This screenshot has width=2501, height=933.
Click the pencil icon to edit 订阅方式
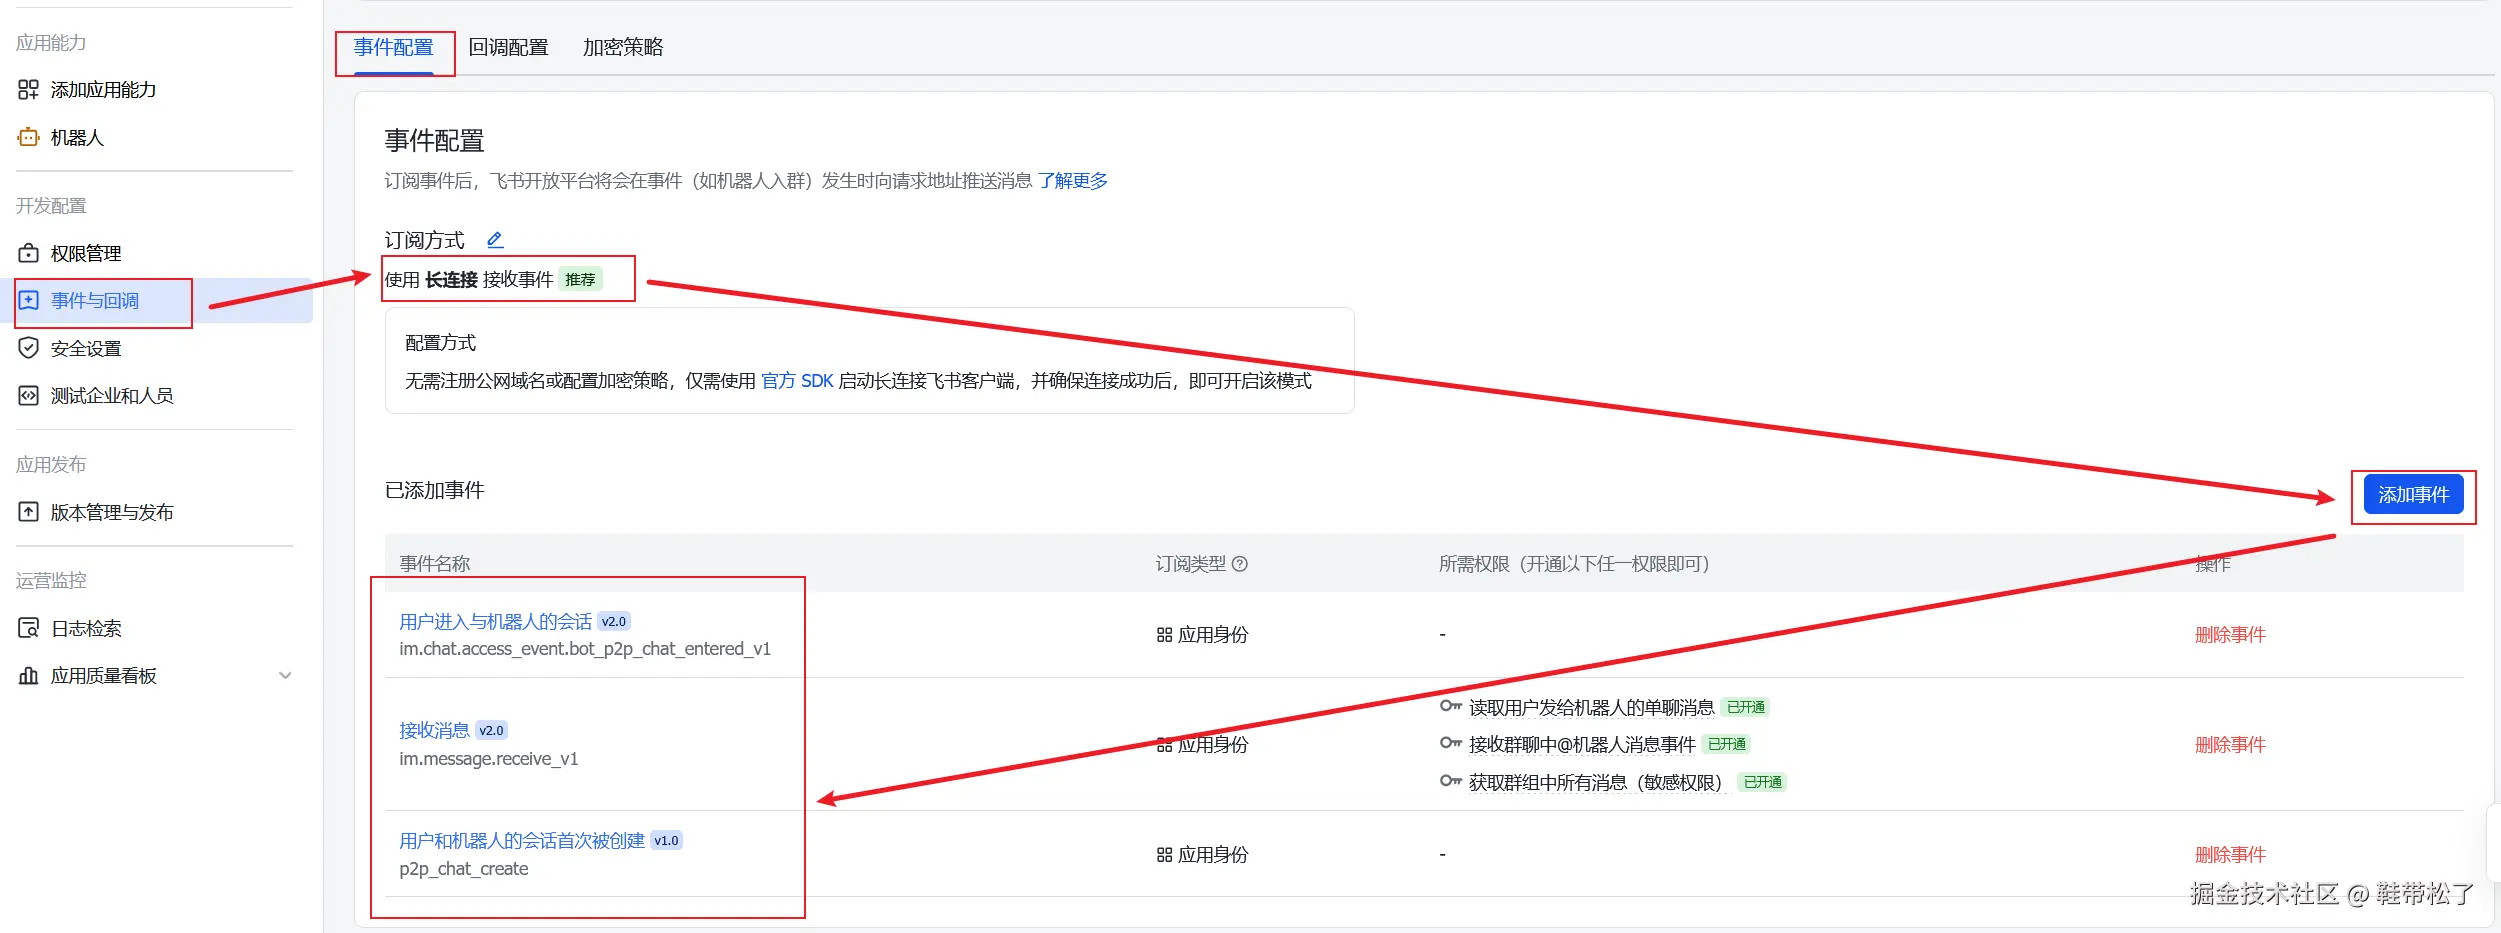[x=494, y=239]
